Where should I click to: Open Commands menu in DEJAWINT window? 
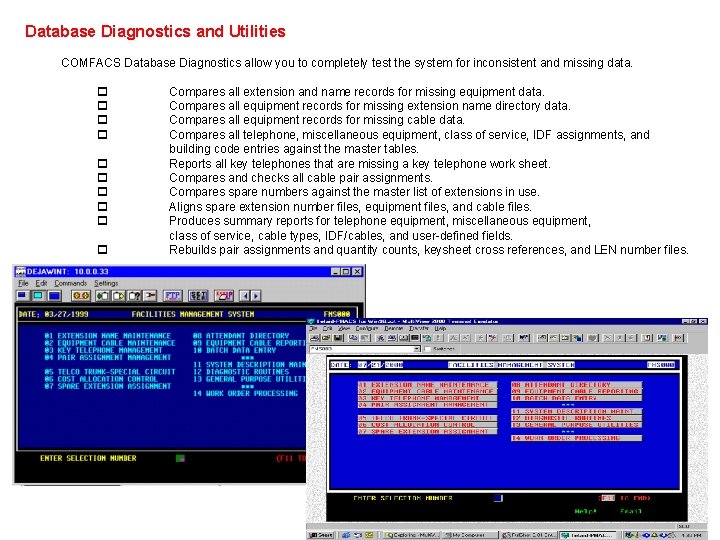click(70, 283)
